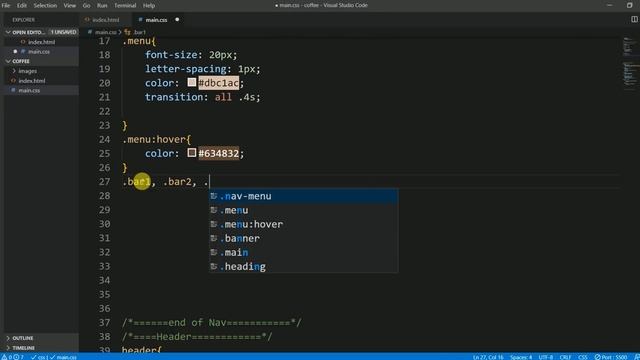Click the errors and warnings status indicator

click(13, 357)
